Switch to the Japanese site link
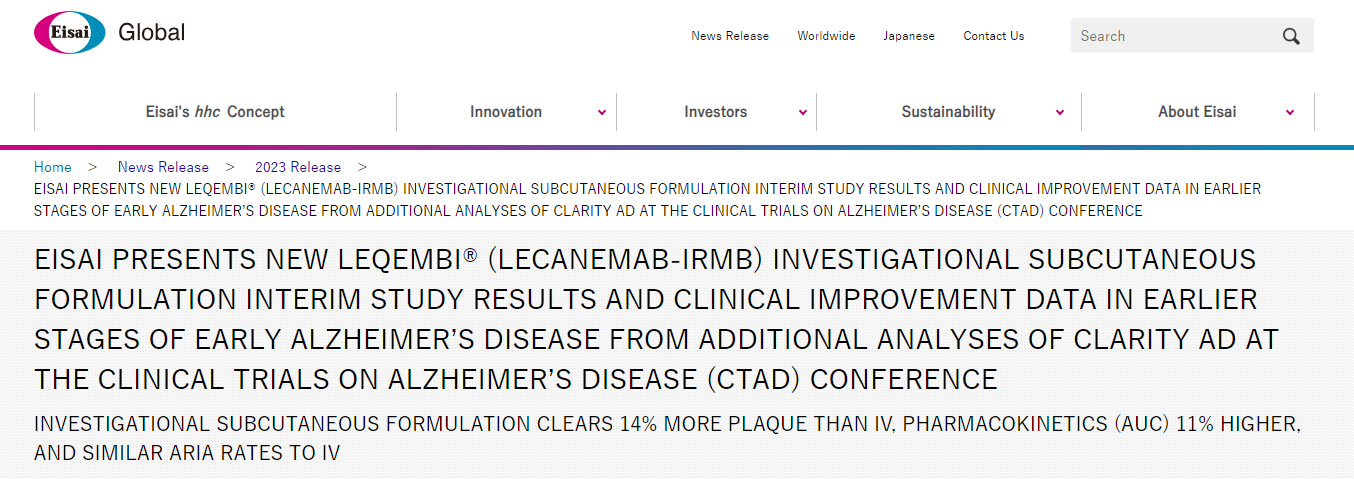Image resolution: width=1354 pixels, height=479 pixels. pyautogui.click(x=909, y=36)
